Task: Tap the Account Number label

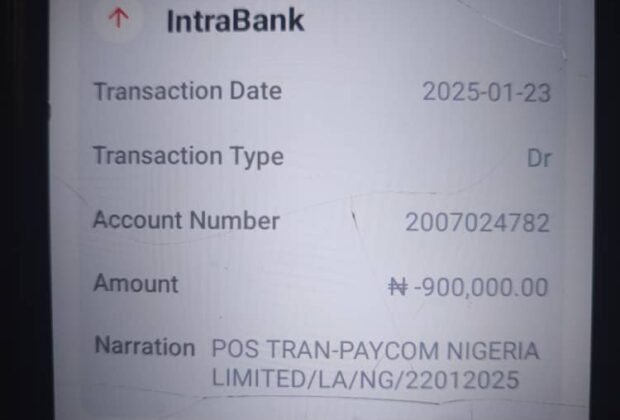Action: point(187,220)
